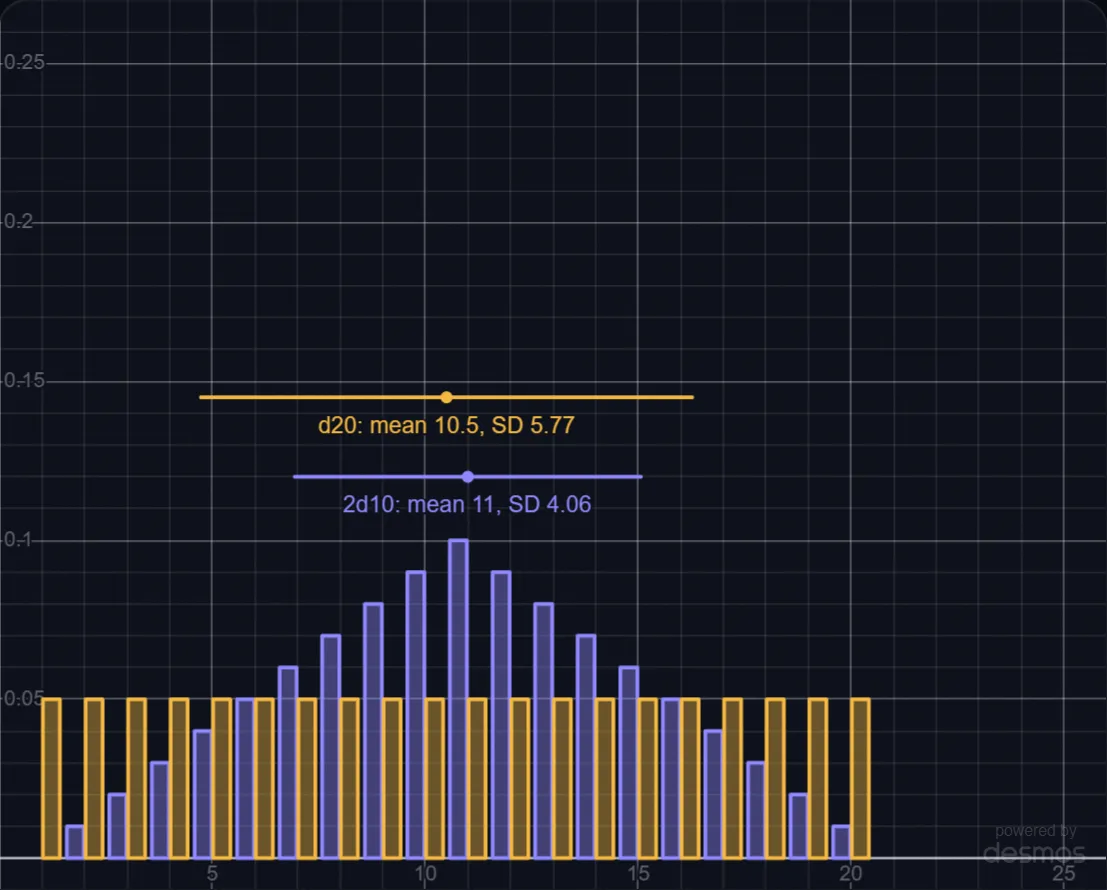Click the purple 2d10 mean point
The width and height of the screenshot is (1107, 890).
pos(467,477)
